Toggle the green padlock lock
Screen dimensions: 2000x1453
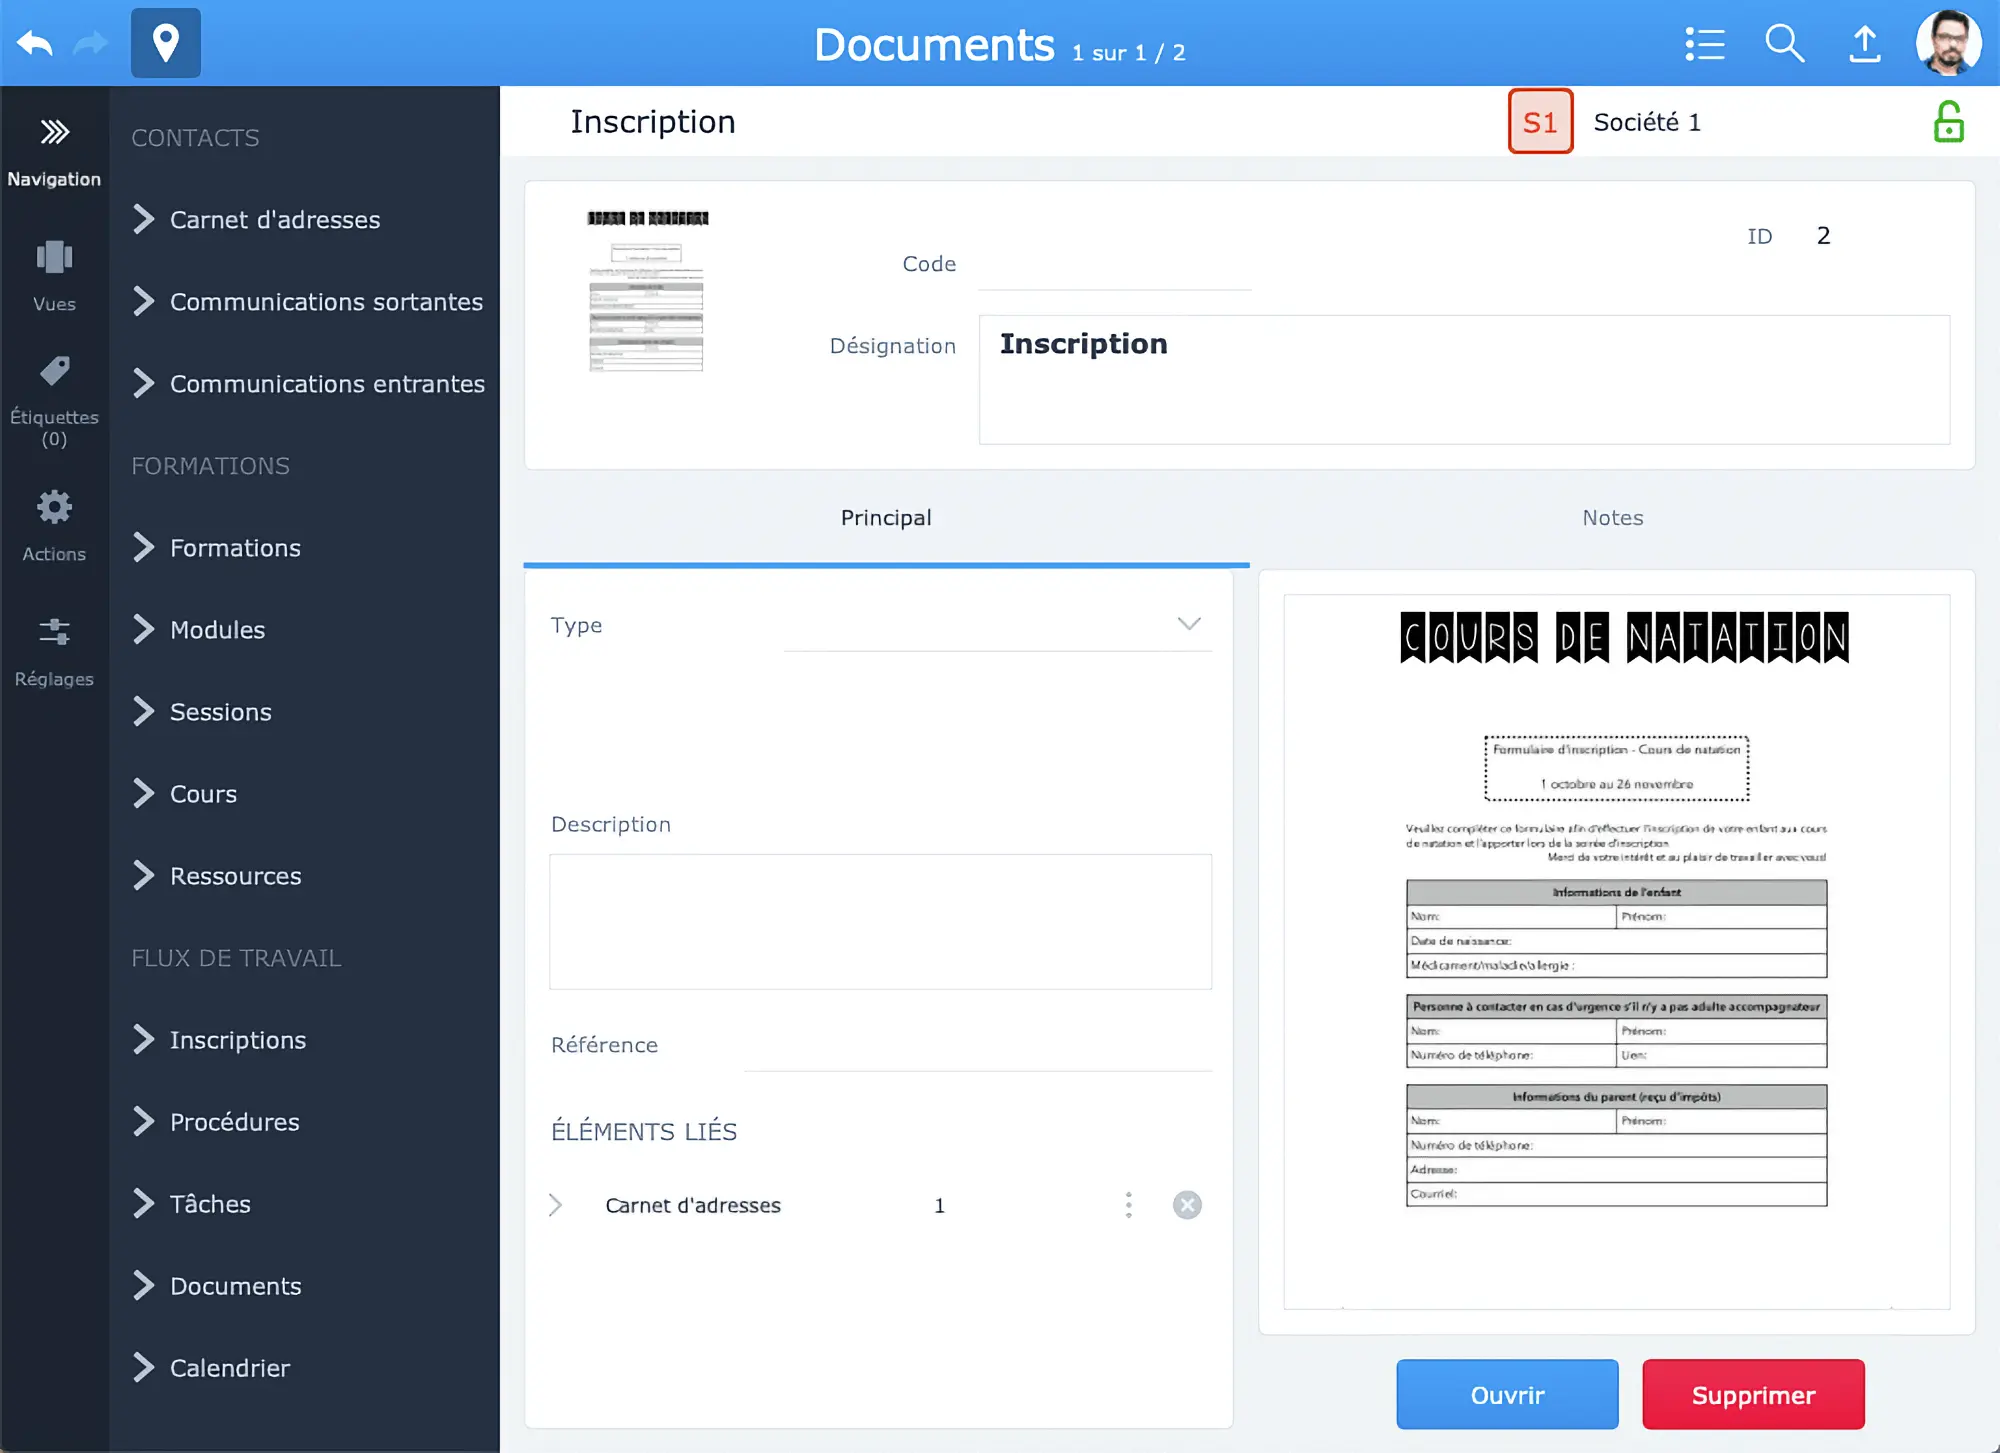(x=1948, y=122)
